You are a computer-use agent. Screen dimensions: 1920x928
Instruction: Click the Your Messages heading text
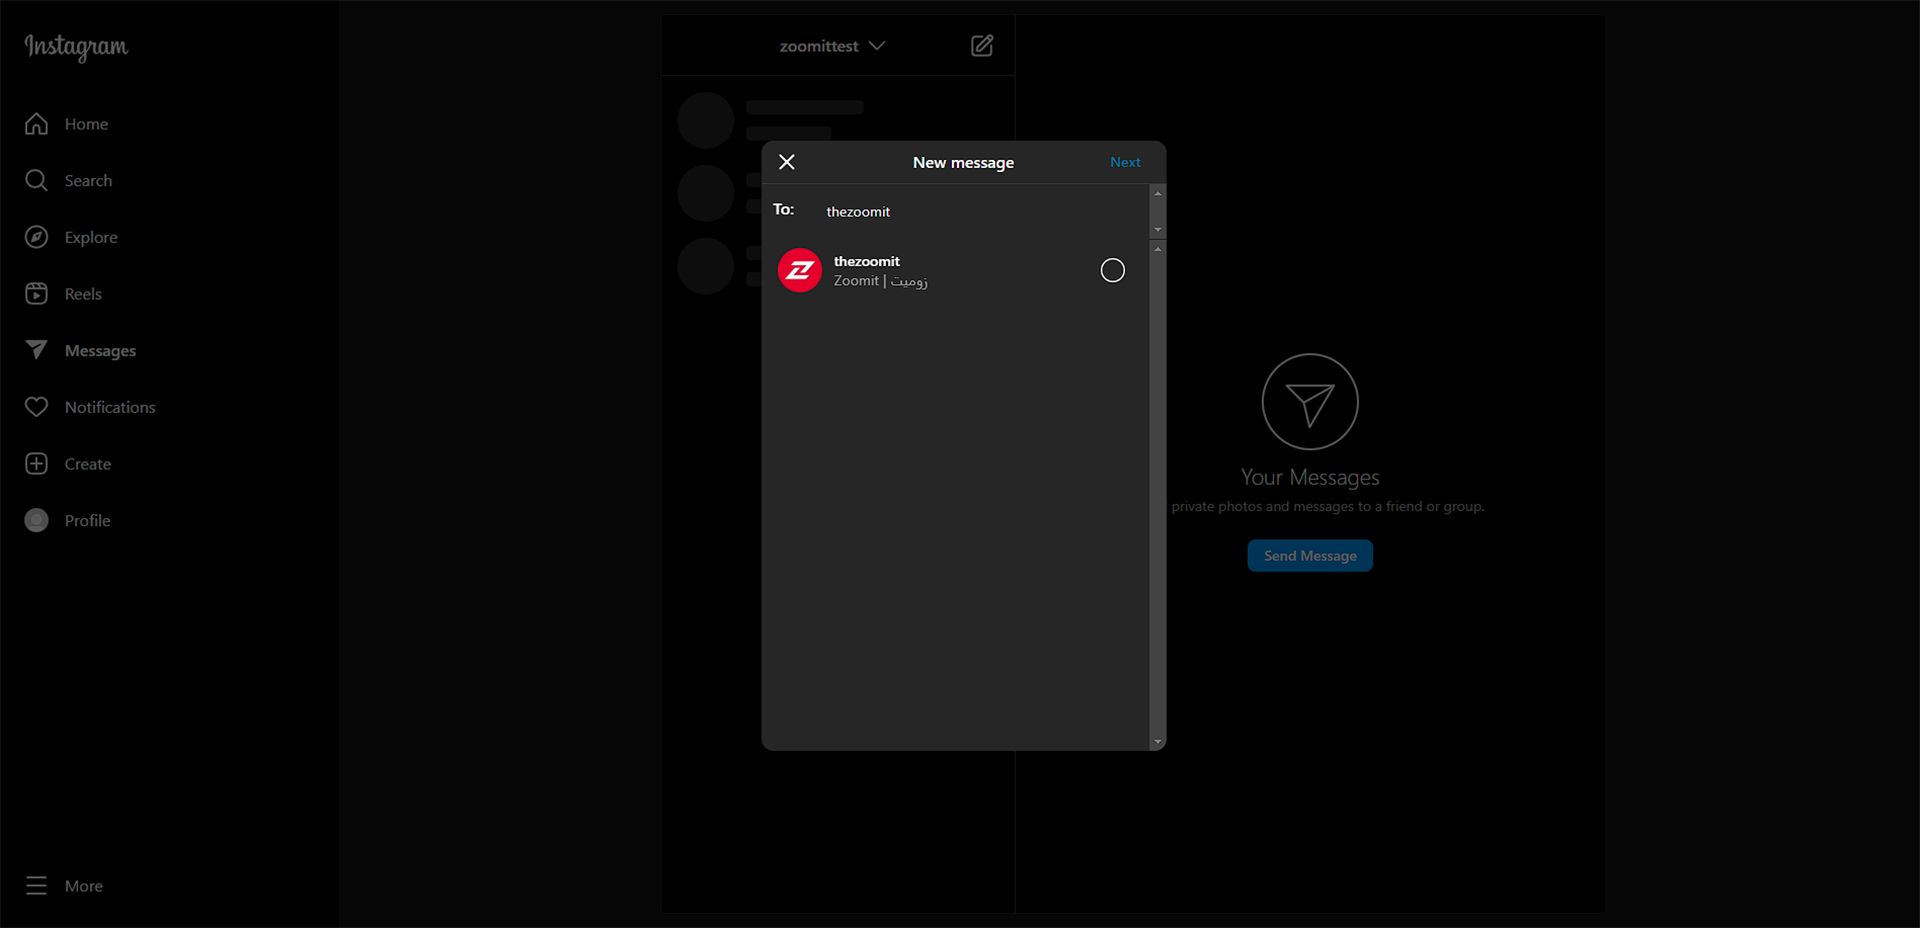click(1310, 477)
